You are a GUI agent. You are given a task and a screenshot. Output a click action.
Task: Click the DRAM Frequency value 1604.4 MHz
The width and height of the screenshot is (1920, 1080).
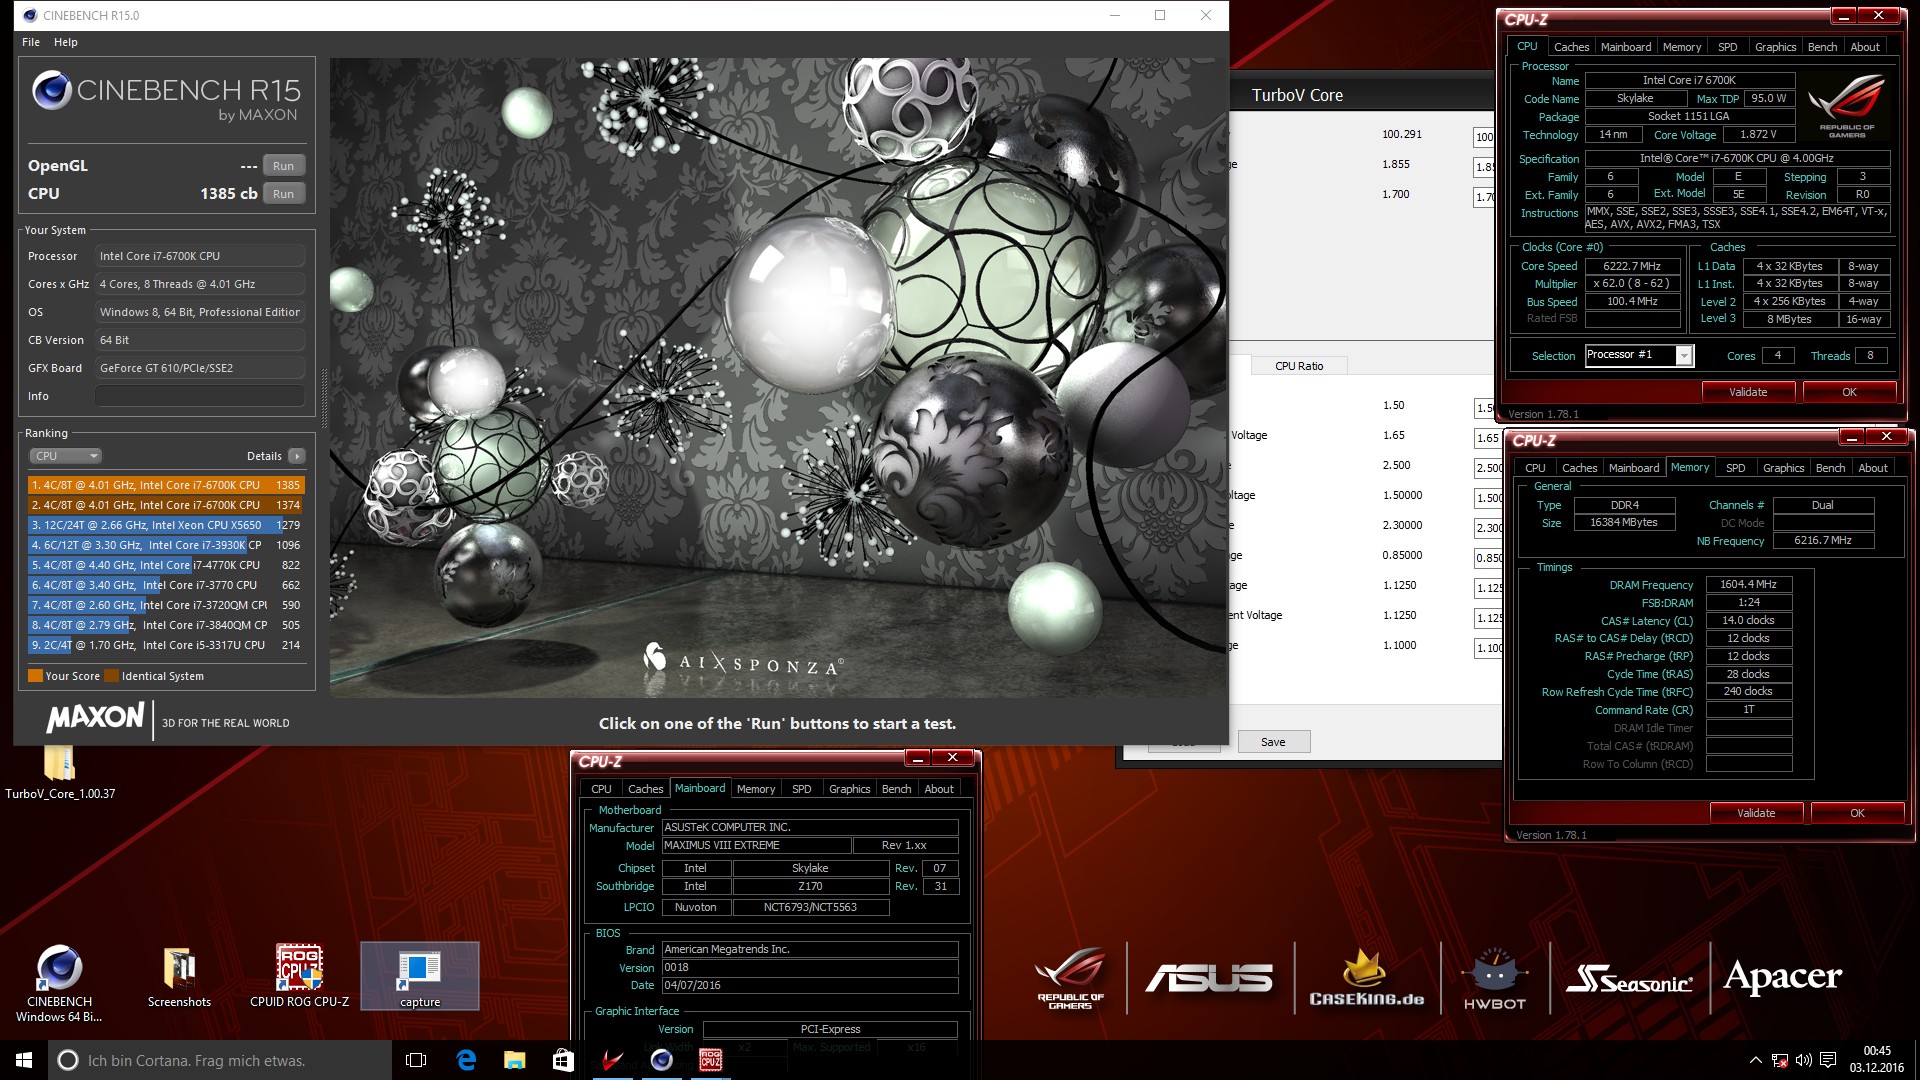pos(1748,584)
